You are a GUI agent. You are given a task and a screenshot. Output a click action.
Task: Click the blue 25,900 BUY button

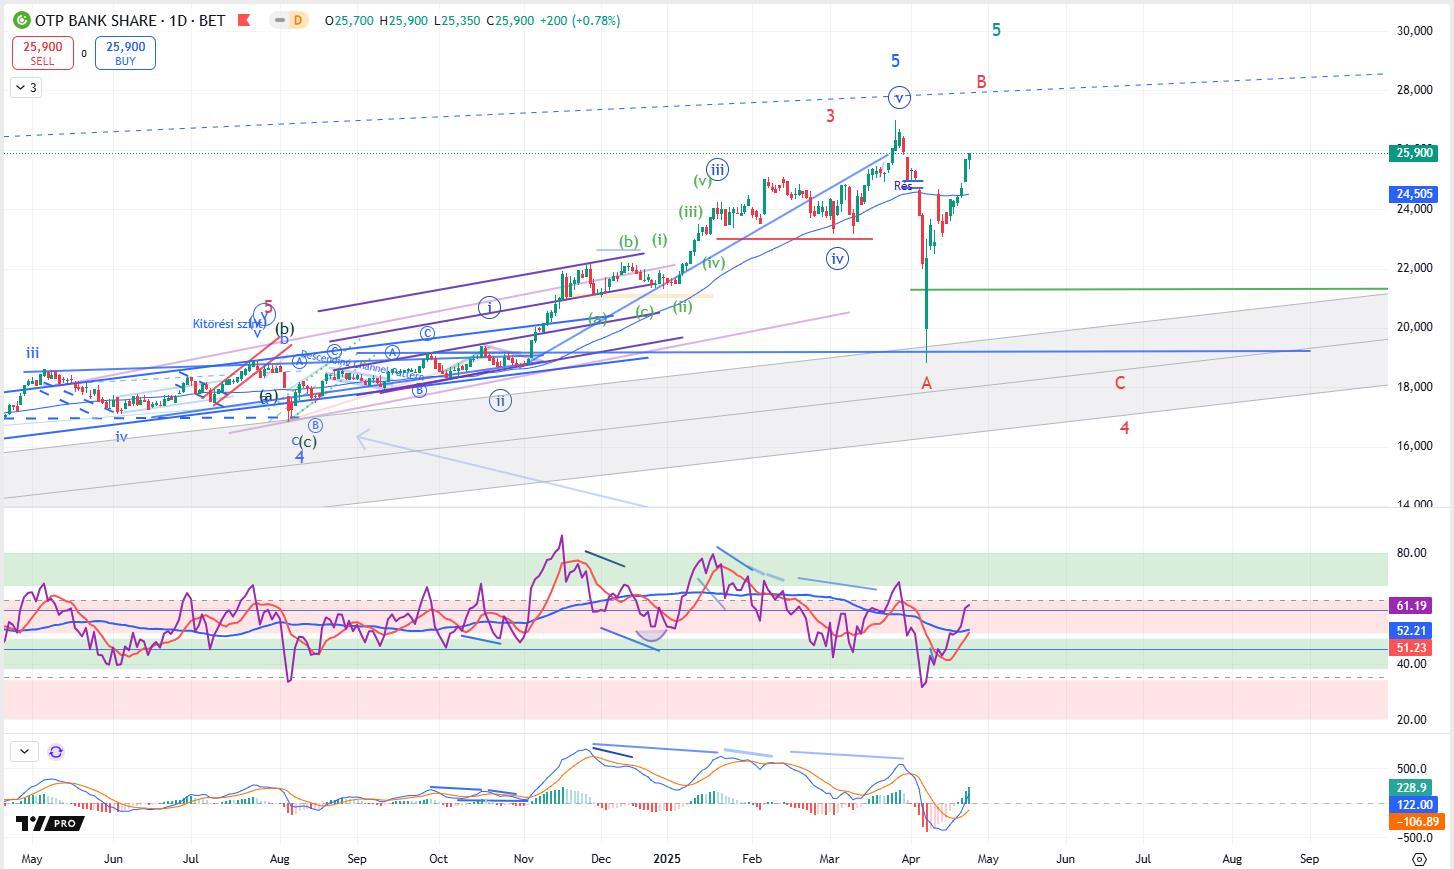tap(125, 53)
